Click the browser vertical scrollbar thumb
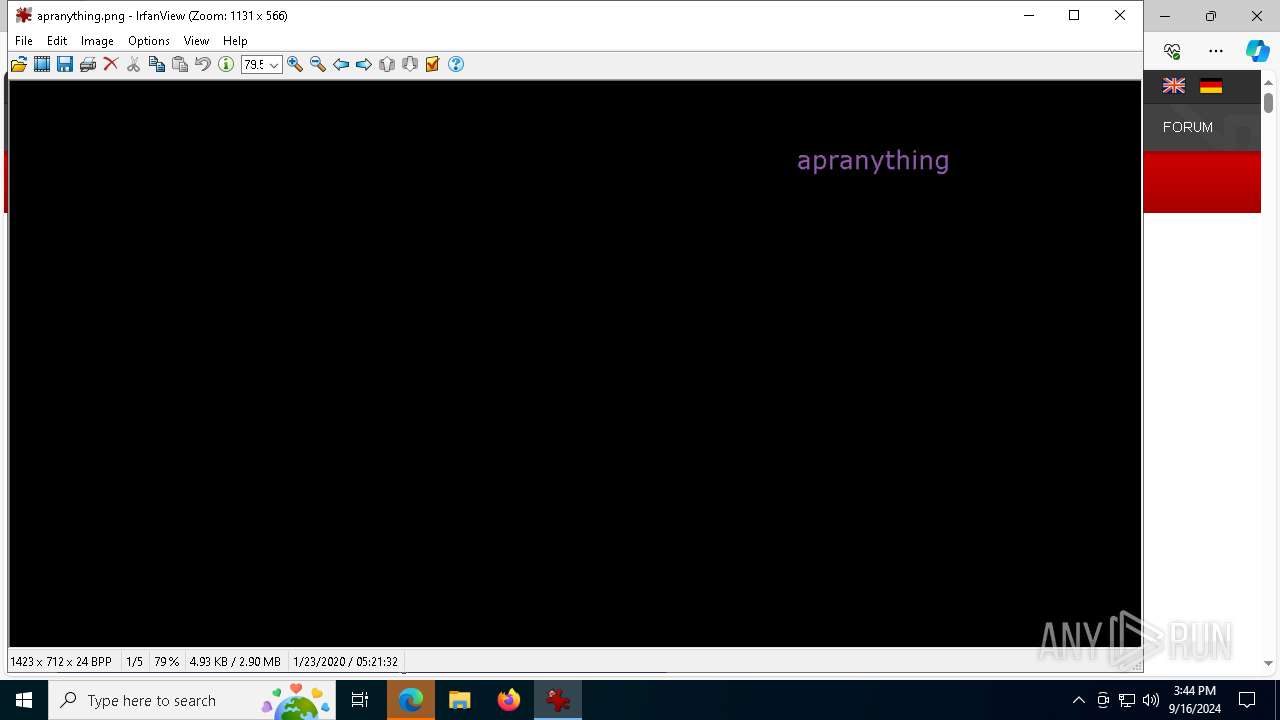The image size is (1280, 720). pyautogui.click(x=1268, y=103)
